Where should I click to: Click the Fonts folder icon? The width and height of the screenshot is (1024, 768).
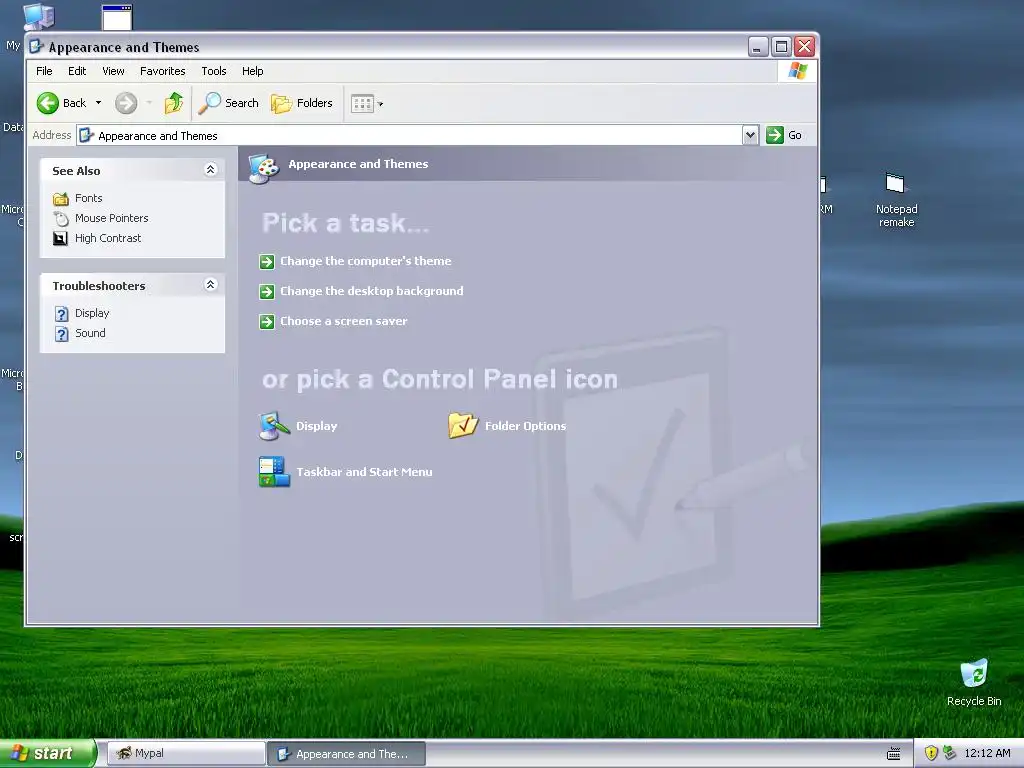[x=61, y=199]
